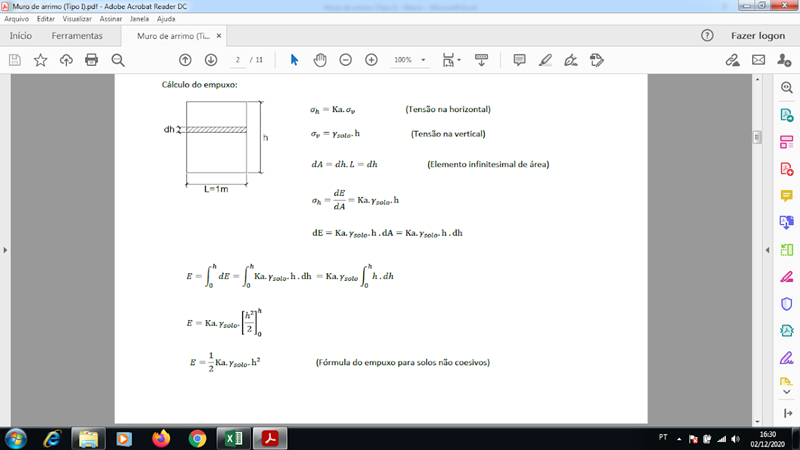Viewport: 800px width, 450px height.
Task: Open the Janela menu
Action: 139,19
